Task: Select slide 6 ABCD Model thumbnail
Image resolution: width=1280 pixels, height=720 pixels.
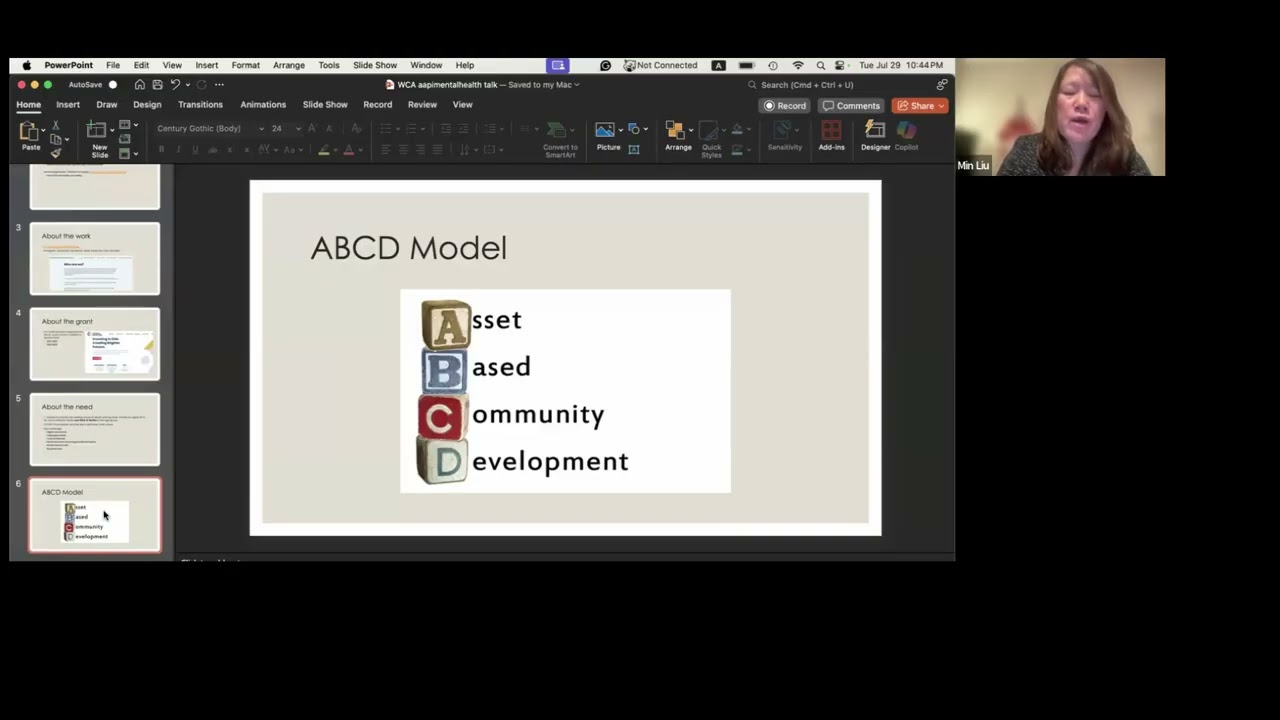Action: pos(94,515)
